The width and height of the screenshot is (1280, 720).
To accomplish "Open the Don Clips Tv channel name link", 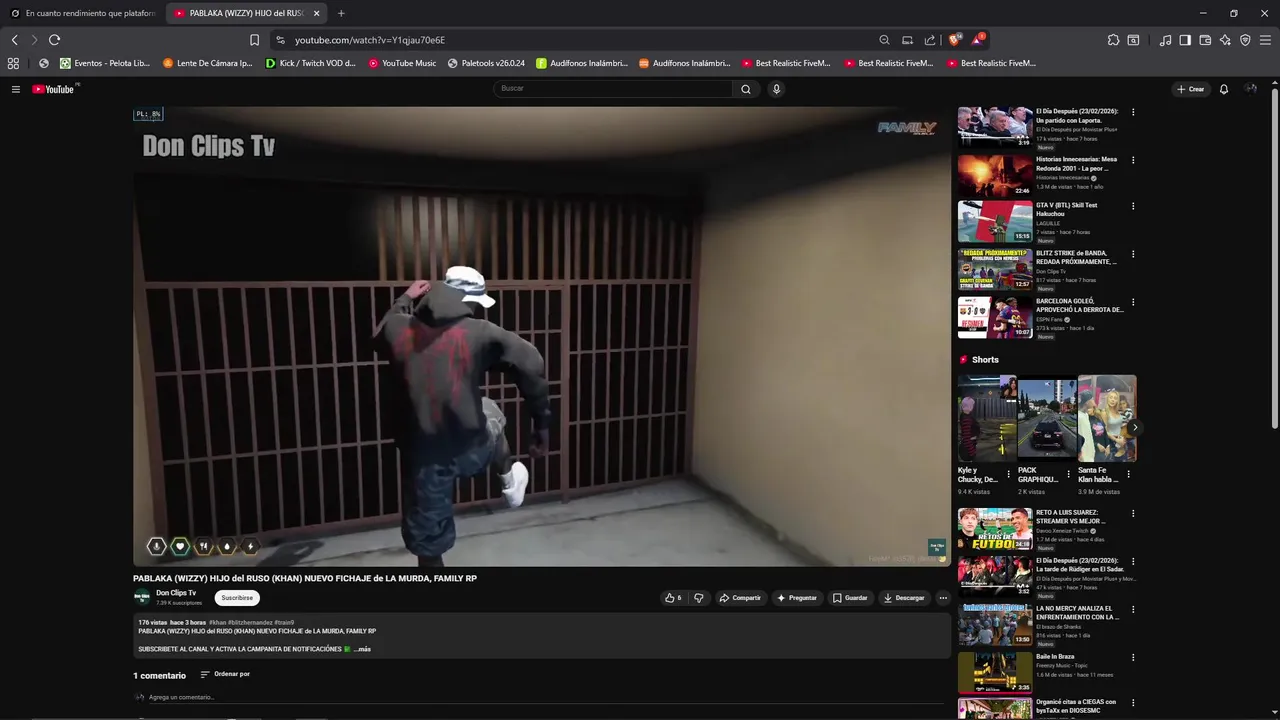I will click(x=176, y=593).
